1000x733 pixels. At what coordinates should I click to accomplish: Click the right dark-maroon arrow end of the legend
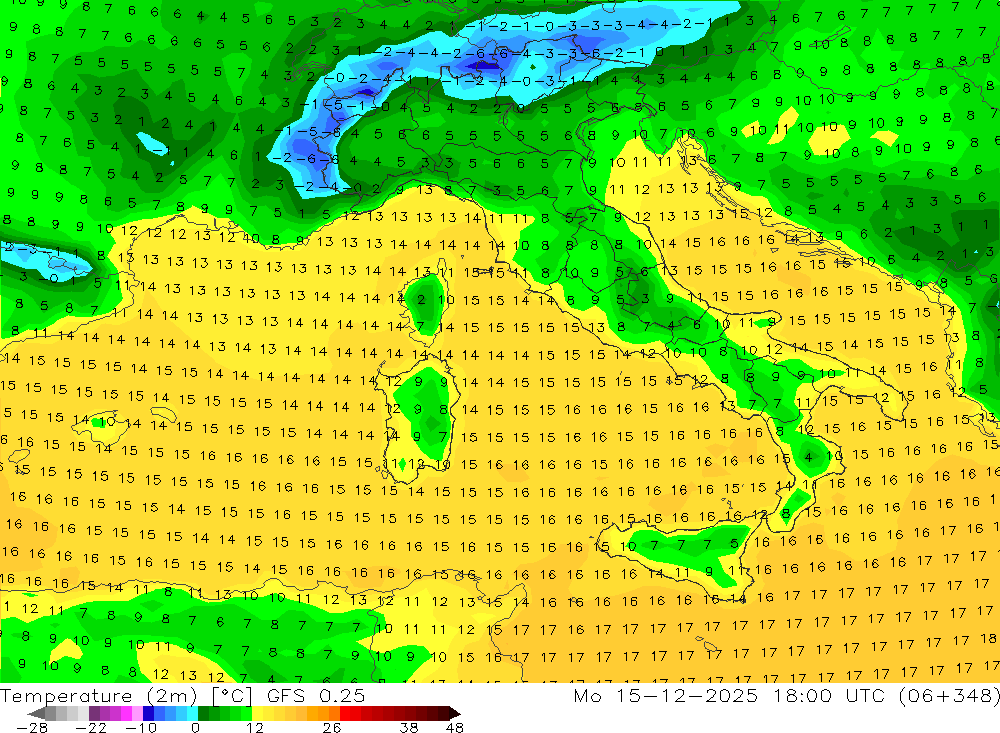click(x=455, y=713)
